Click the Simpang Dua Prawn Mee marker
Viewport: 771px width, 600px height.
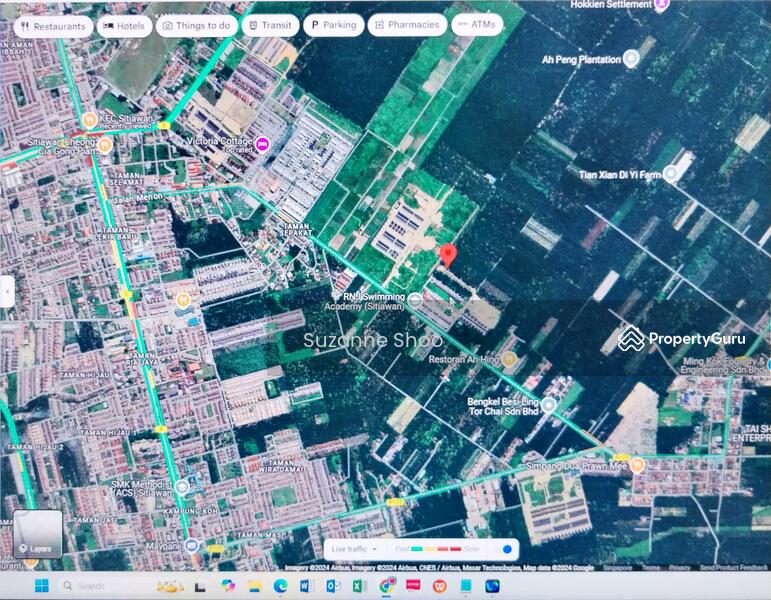[x=637, y=465]
